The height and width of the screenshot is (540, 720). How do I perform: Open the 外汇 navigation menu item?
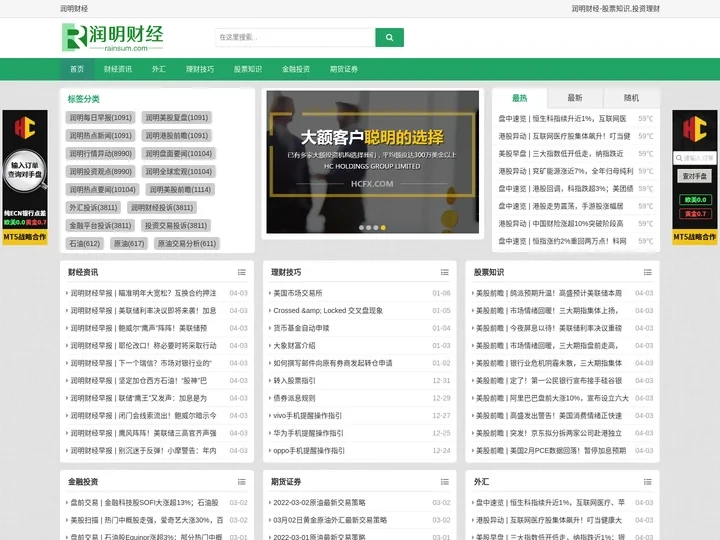click(x=159, y=69)
